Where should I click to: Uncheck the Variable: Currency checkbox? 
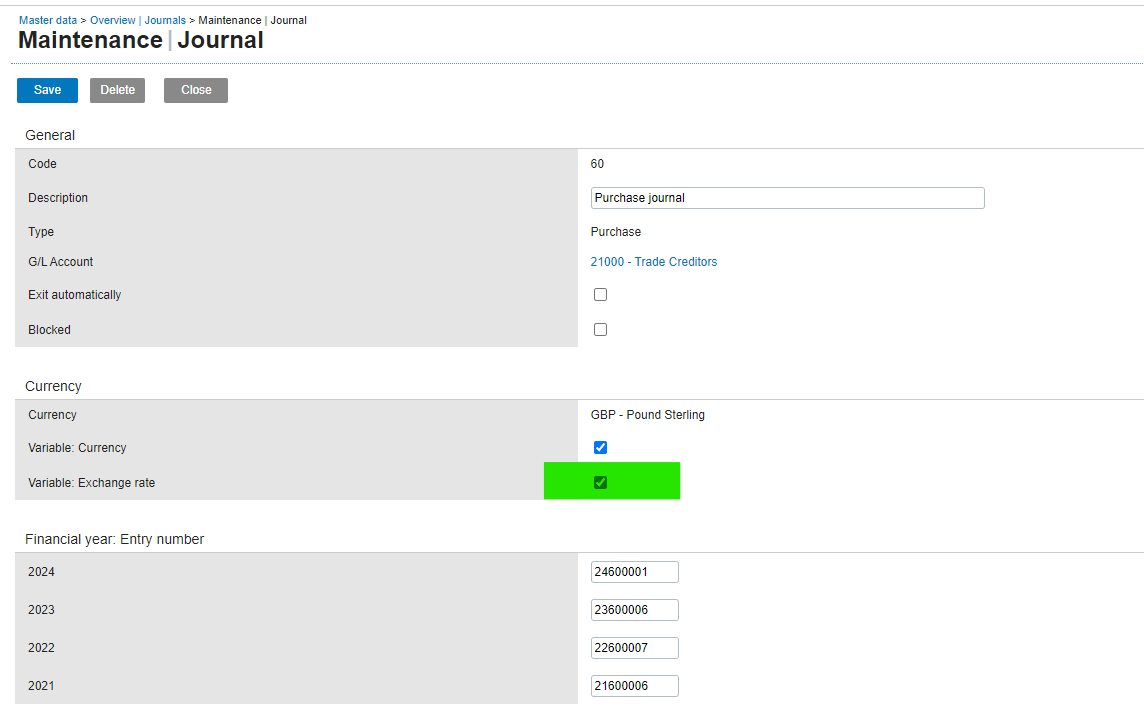tap(600, 448)
